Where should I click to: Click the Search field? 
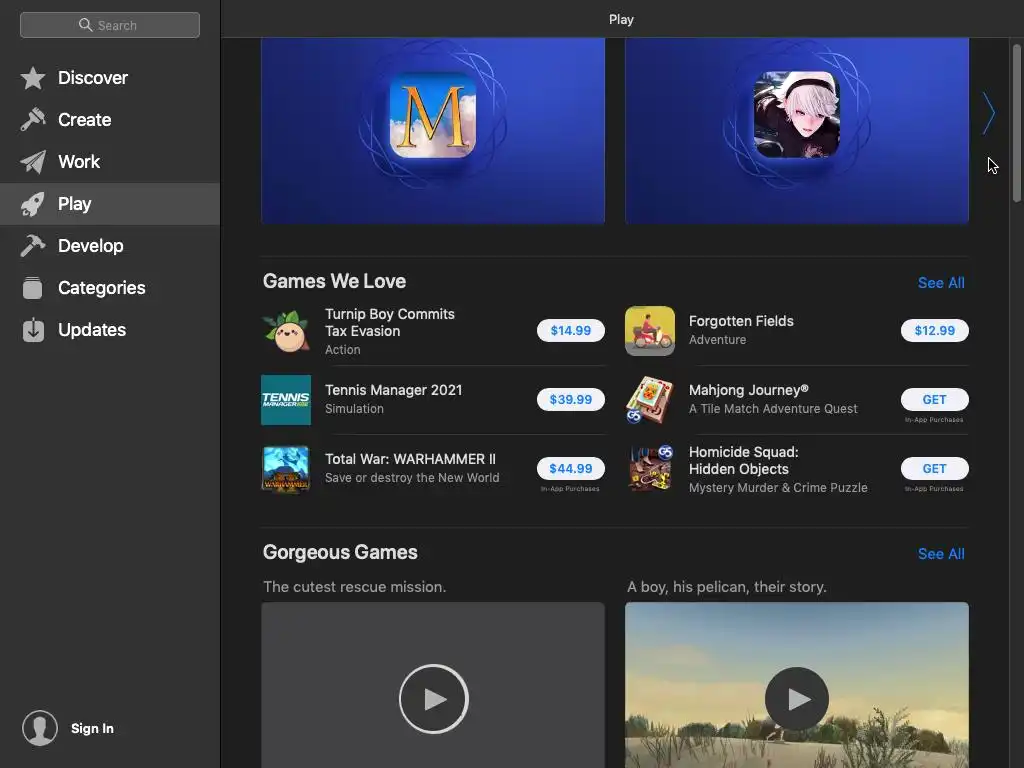click(x=110, y=25)
